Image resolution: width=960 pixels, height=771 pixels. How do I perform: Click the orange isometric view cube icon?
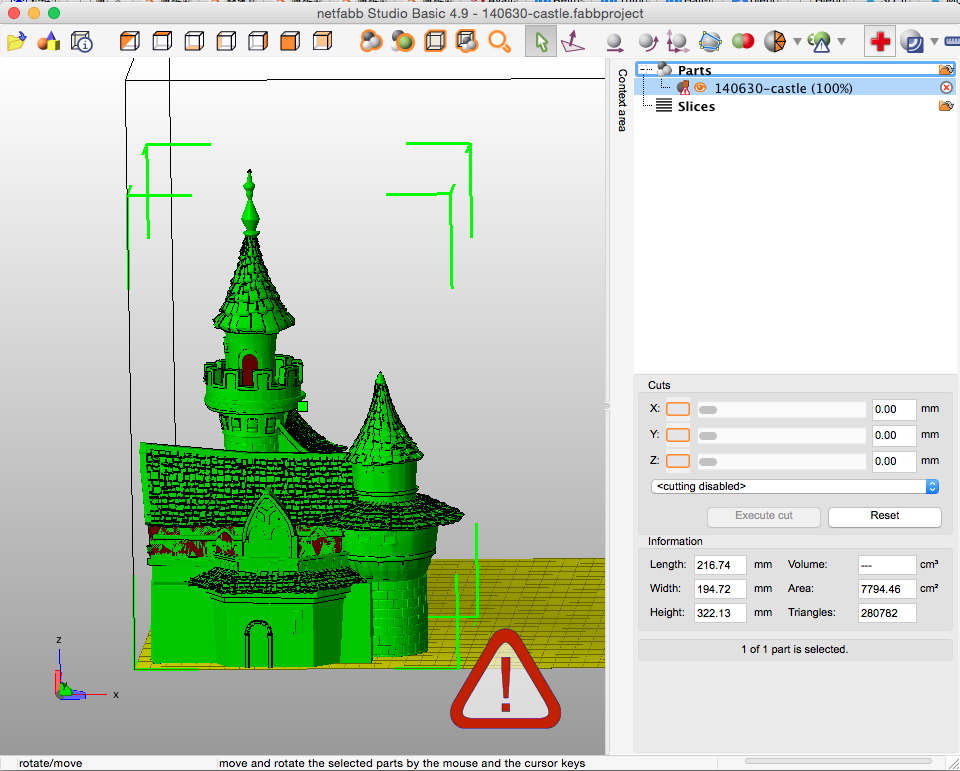(130, 42)
